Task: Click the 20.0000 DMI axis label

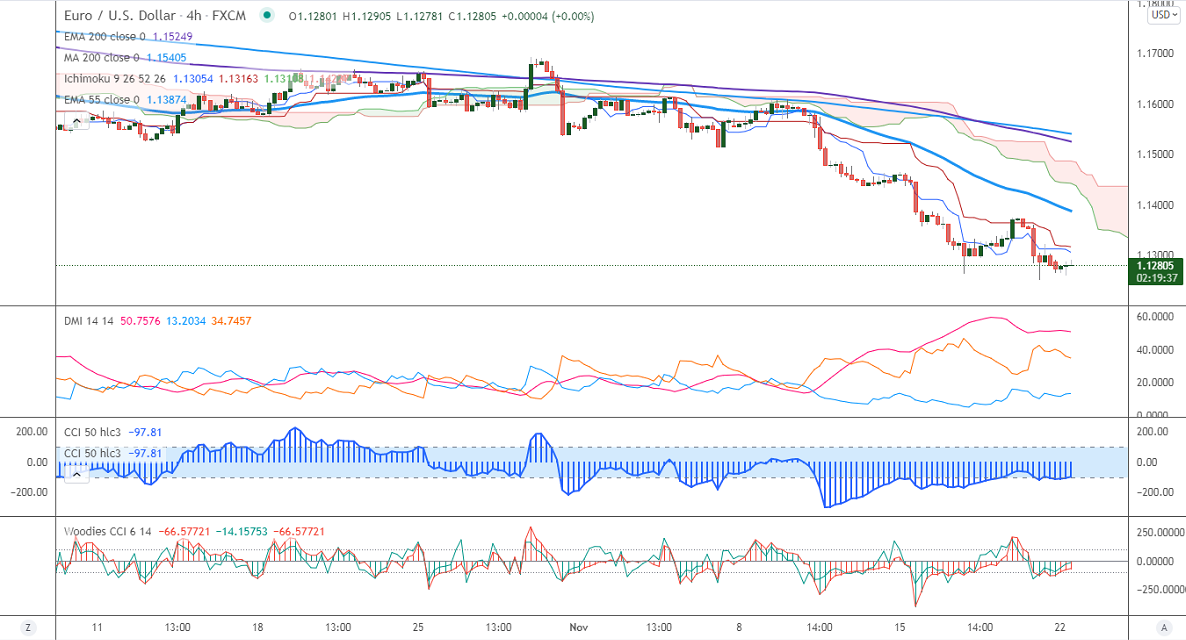Action: point(1155,382)
